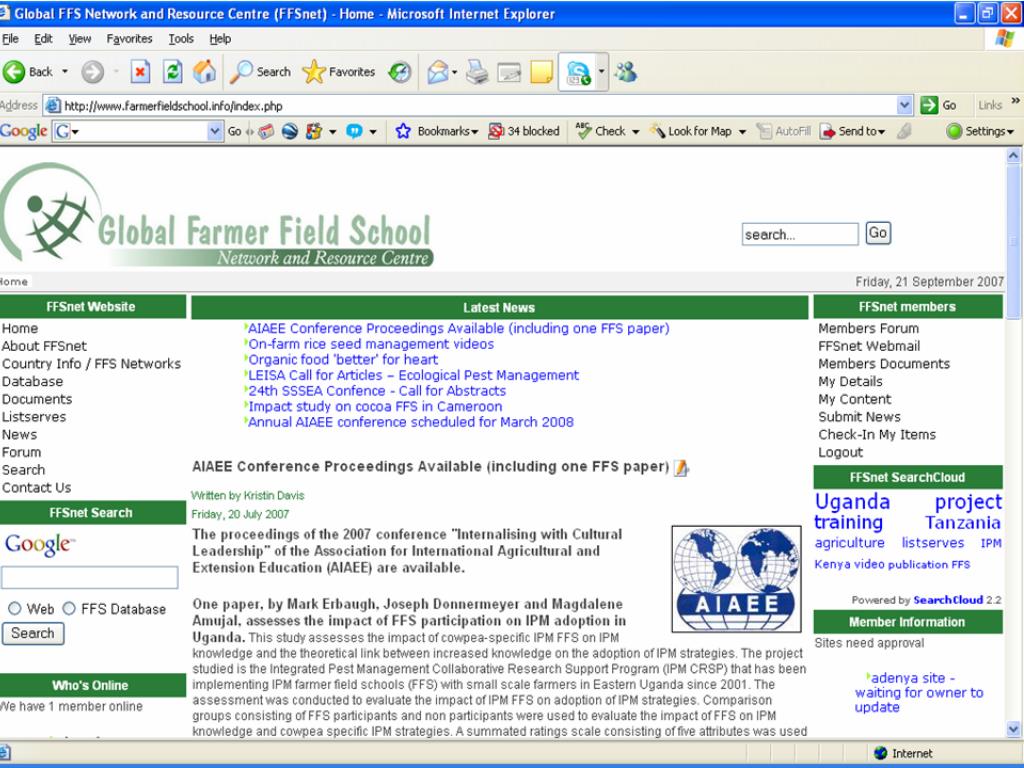Open 'On-farm rice seed management videos' link
Screen dimensions: 1024x768
(x=371, y=344)
